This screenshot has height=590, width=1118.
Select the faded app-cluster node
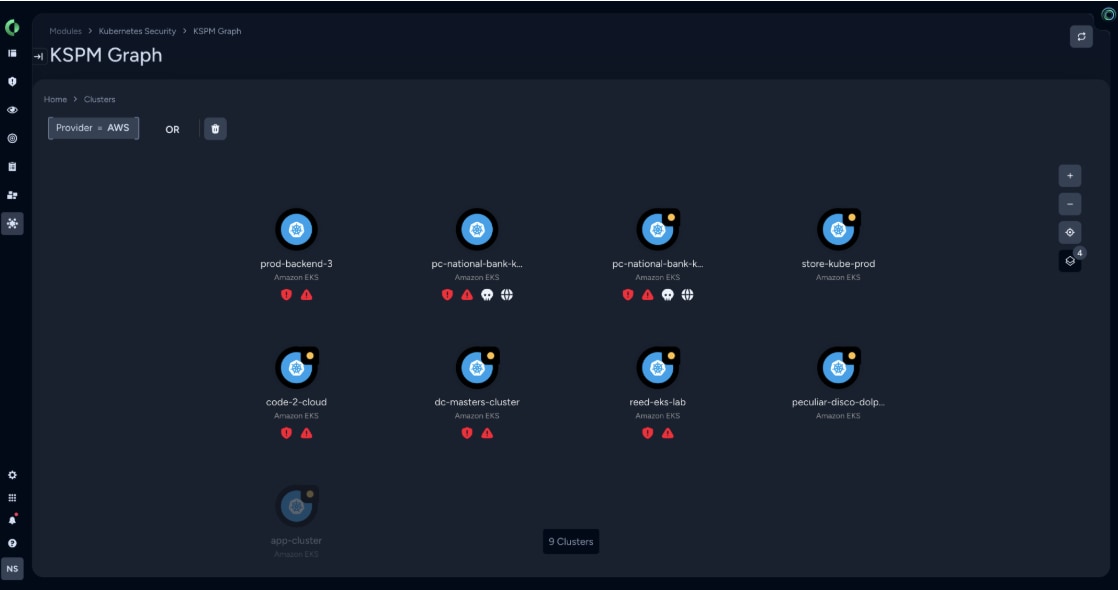click(x=297, y=506)
